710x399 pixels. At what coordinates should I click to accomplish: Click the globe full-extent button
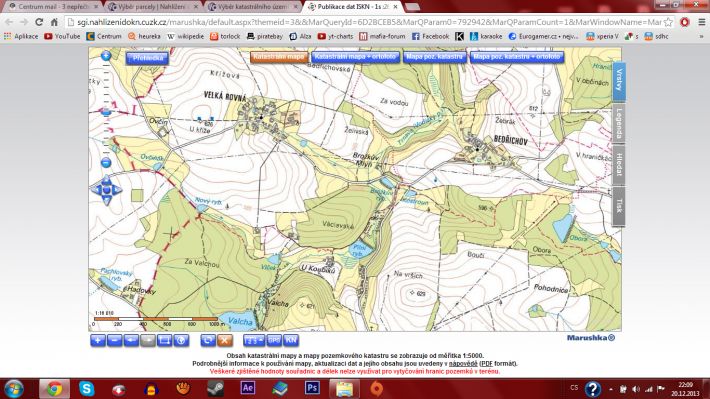click(181, 340)
